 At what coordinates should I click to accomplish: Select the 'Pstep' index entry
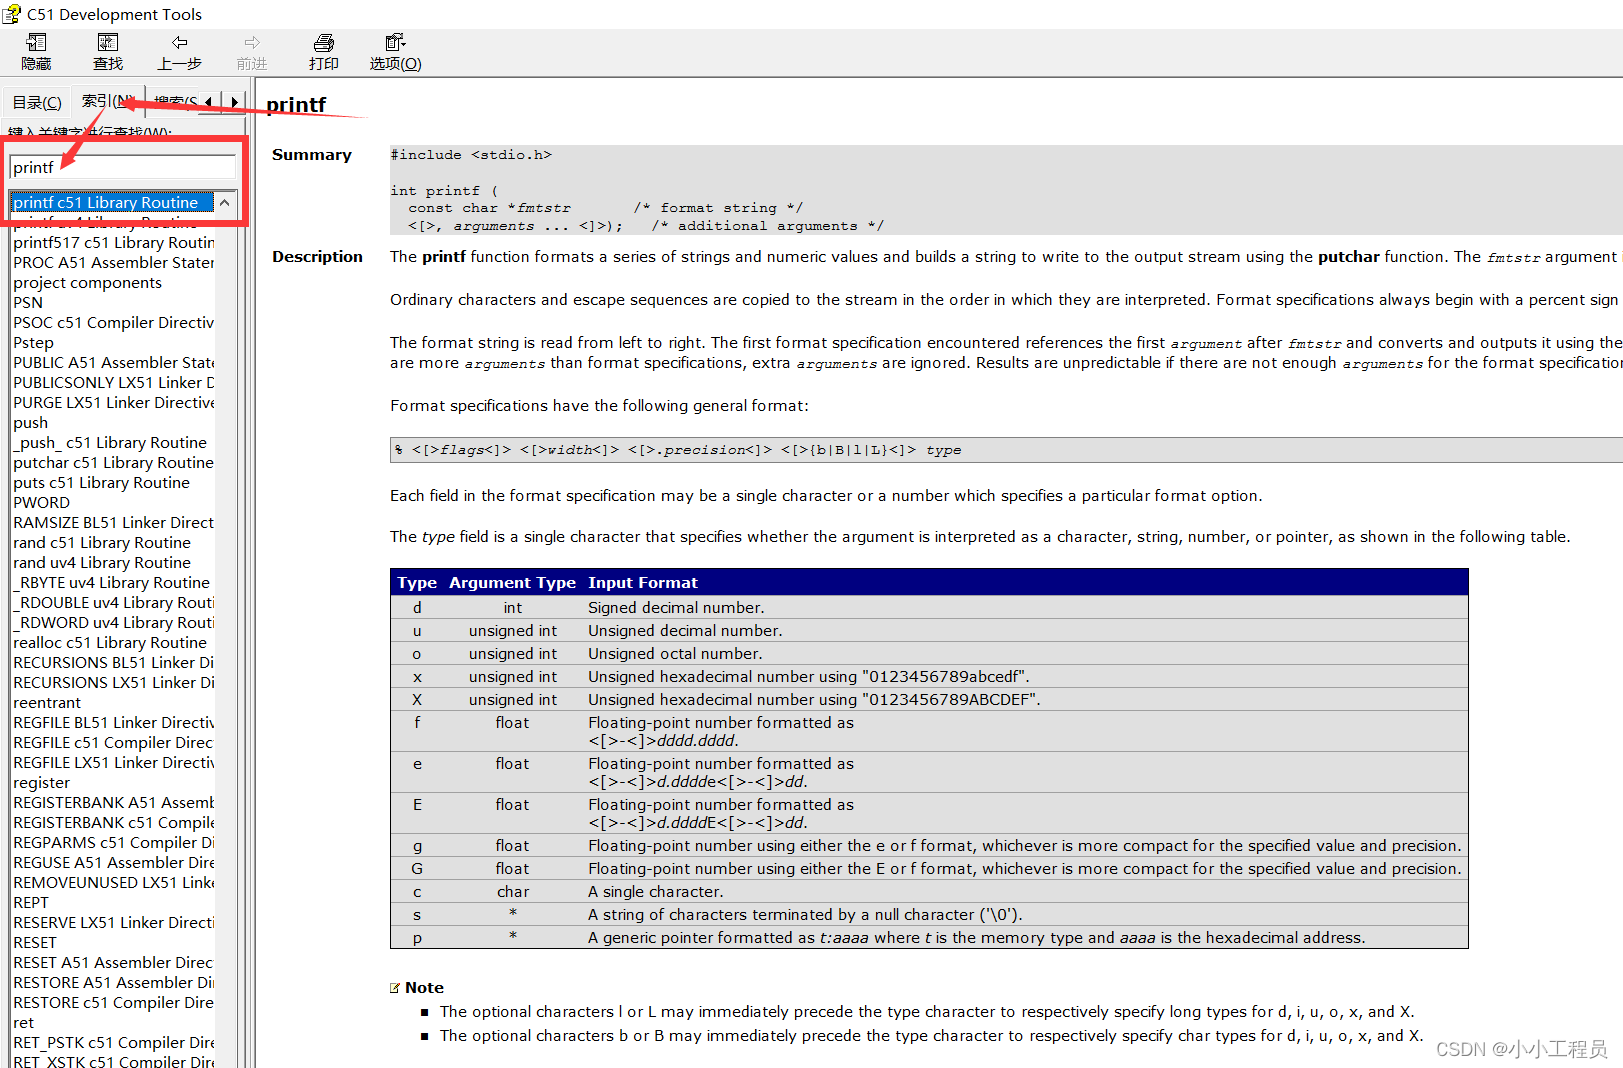pos(34,342)
